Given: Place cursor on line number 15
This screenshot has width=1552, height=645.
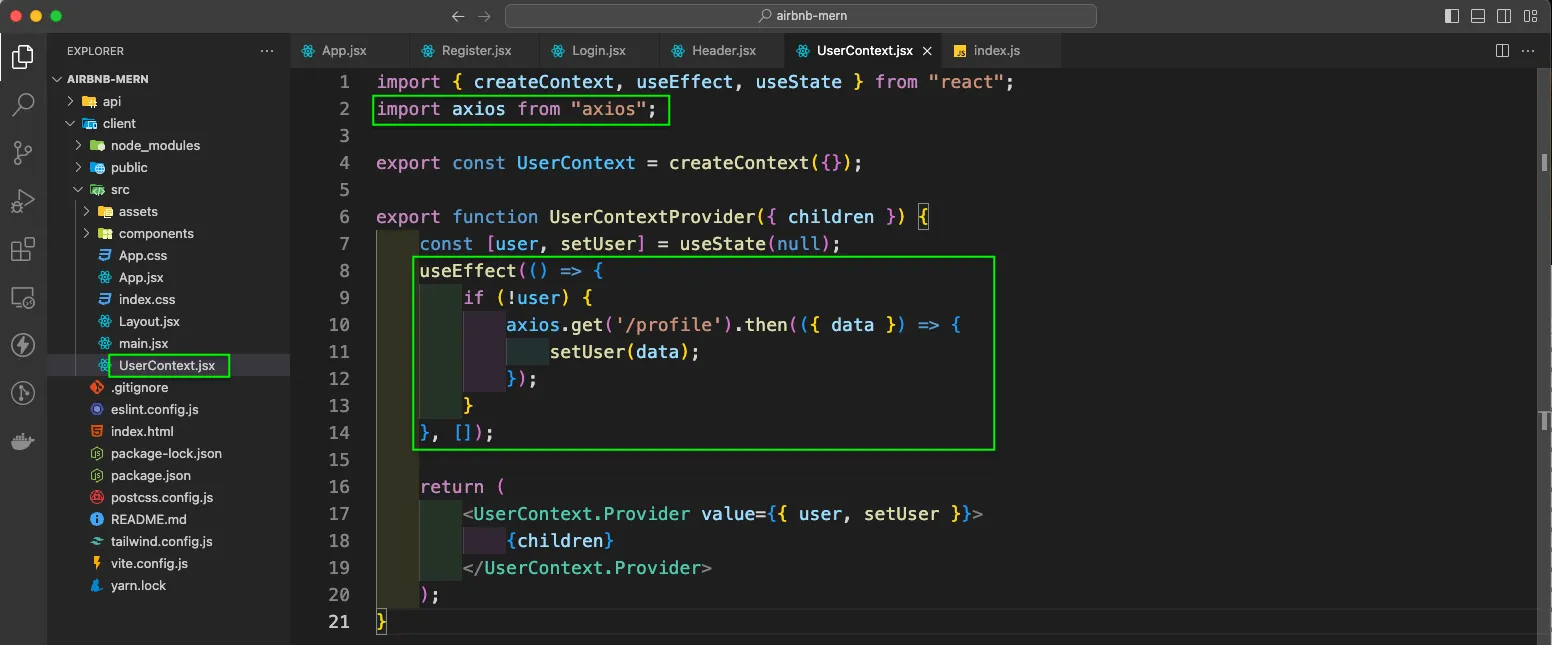Looking at the screenshot, I should tap(339, 460).
